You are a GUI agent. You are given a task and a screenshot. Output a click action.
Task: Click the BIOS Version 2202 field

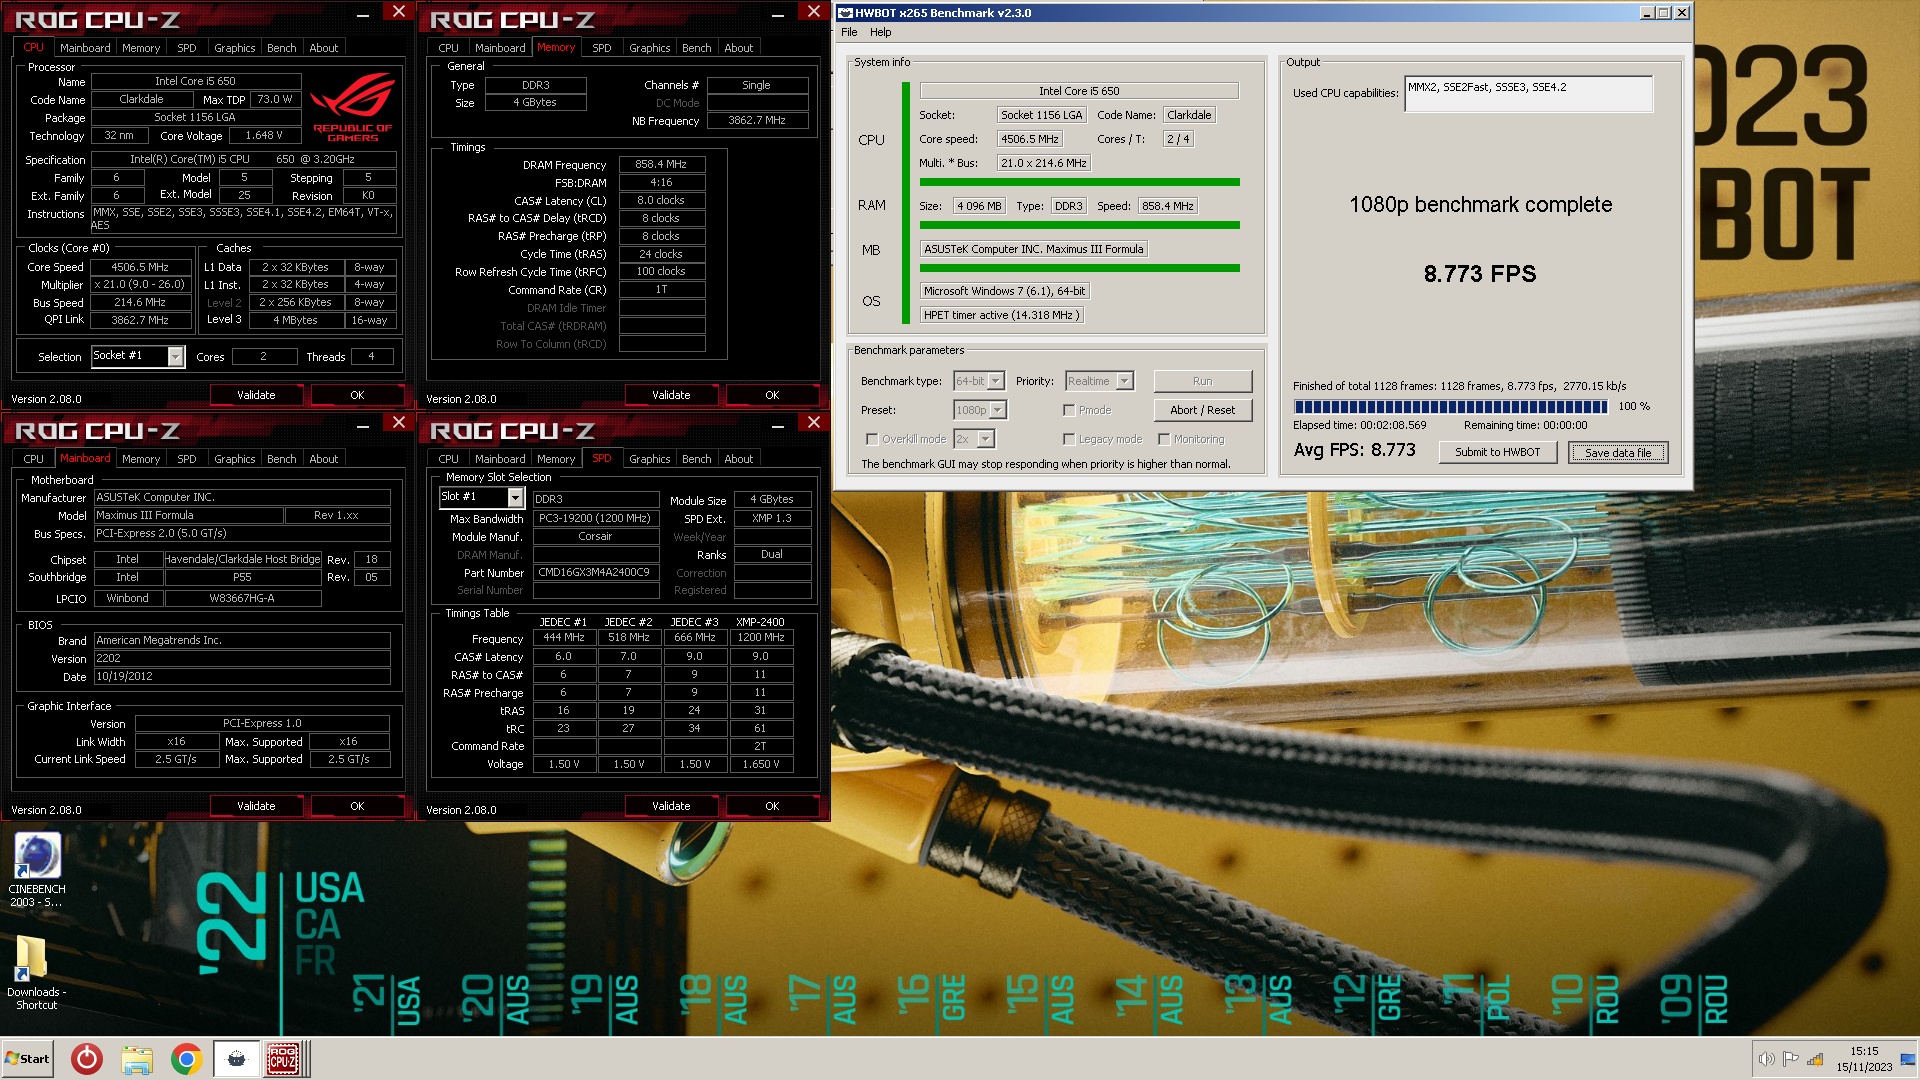point(242,659)
